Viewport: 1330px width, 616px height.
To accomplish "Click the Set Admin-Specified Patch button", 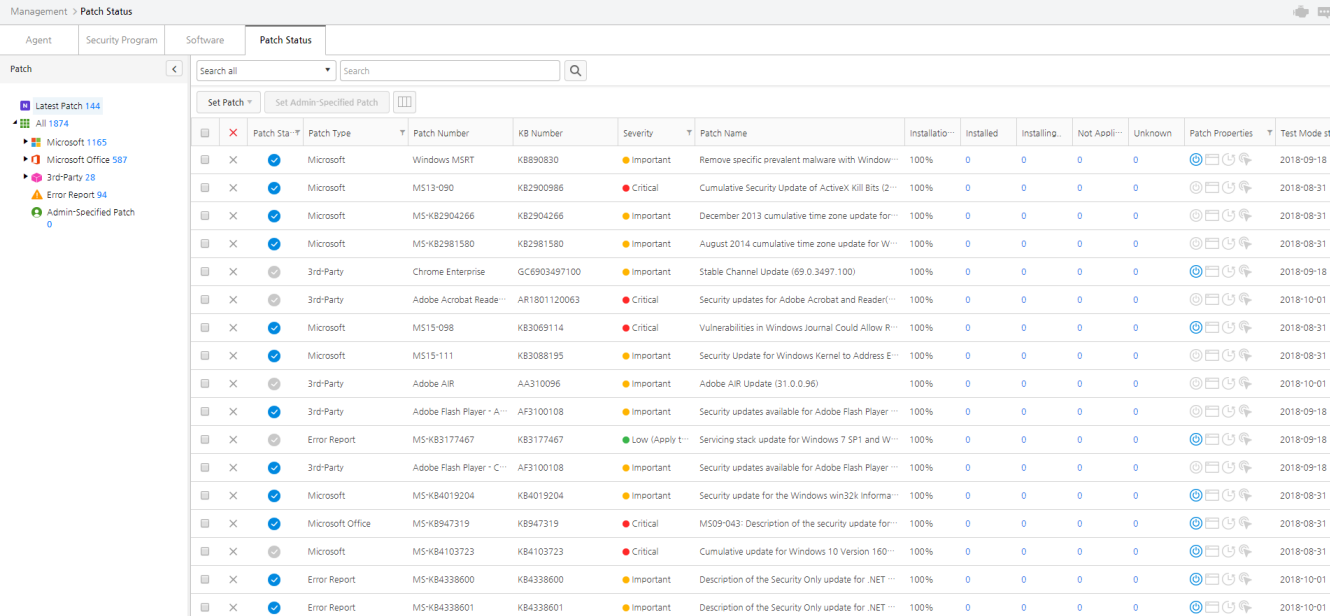I will 327,102.
